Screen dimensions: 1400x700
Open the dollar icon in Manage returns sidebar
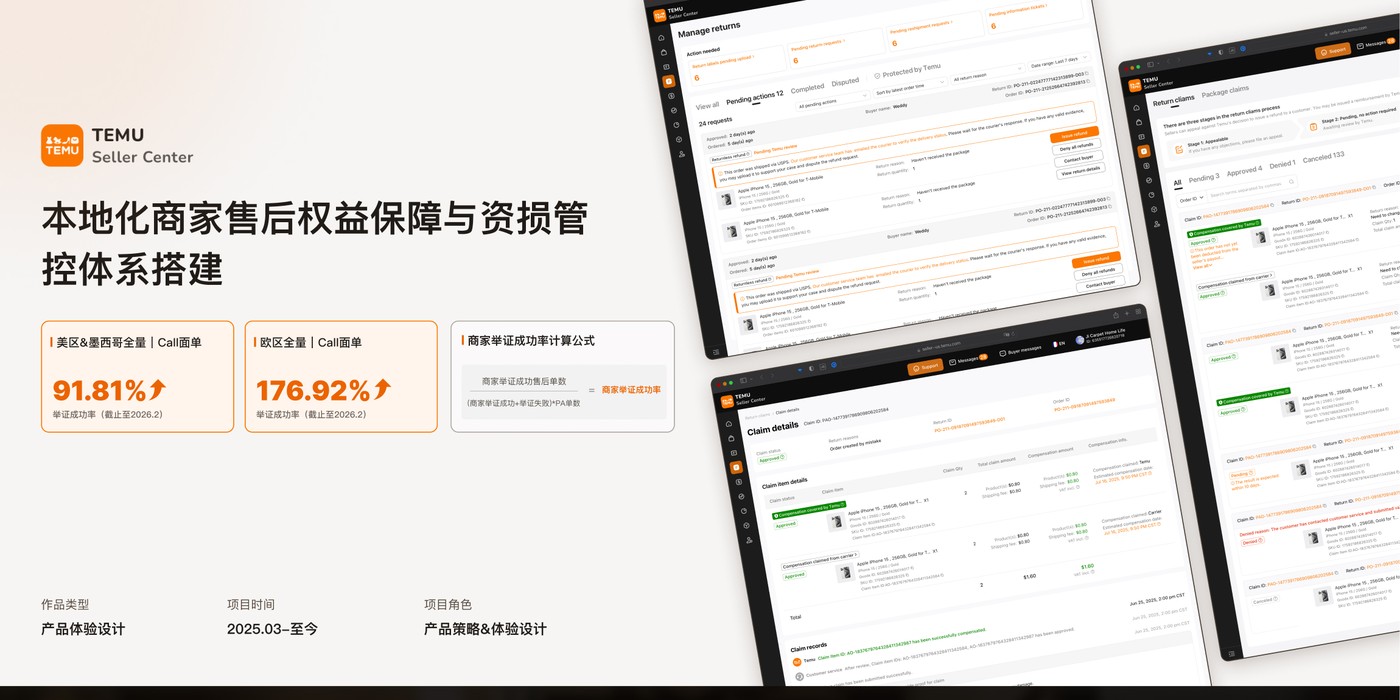[x=671, y=95]
